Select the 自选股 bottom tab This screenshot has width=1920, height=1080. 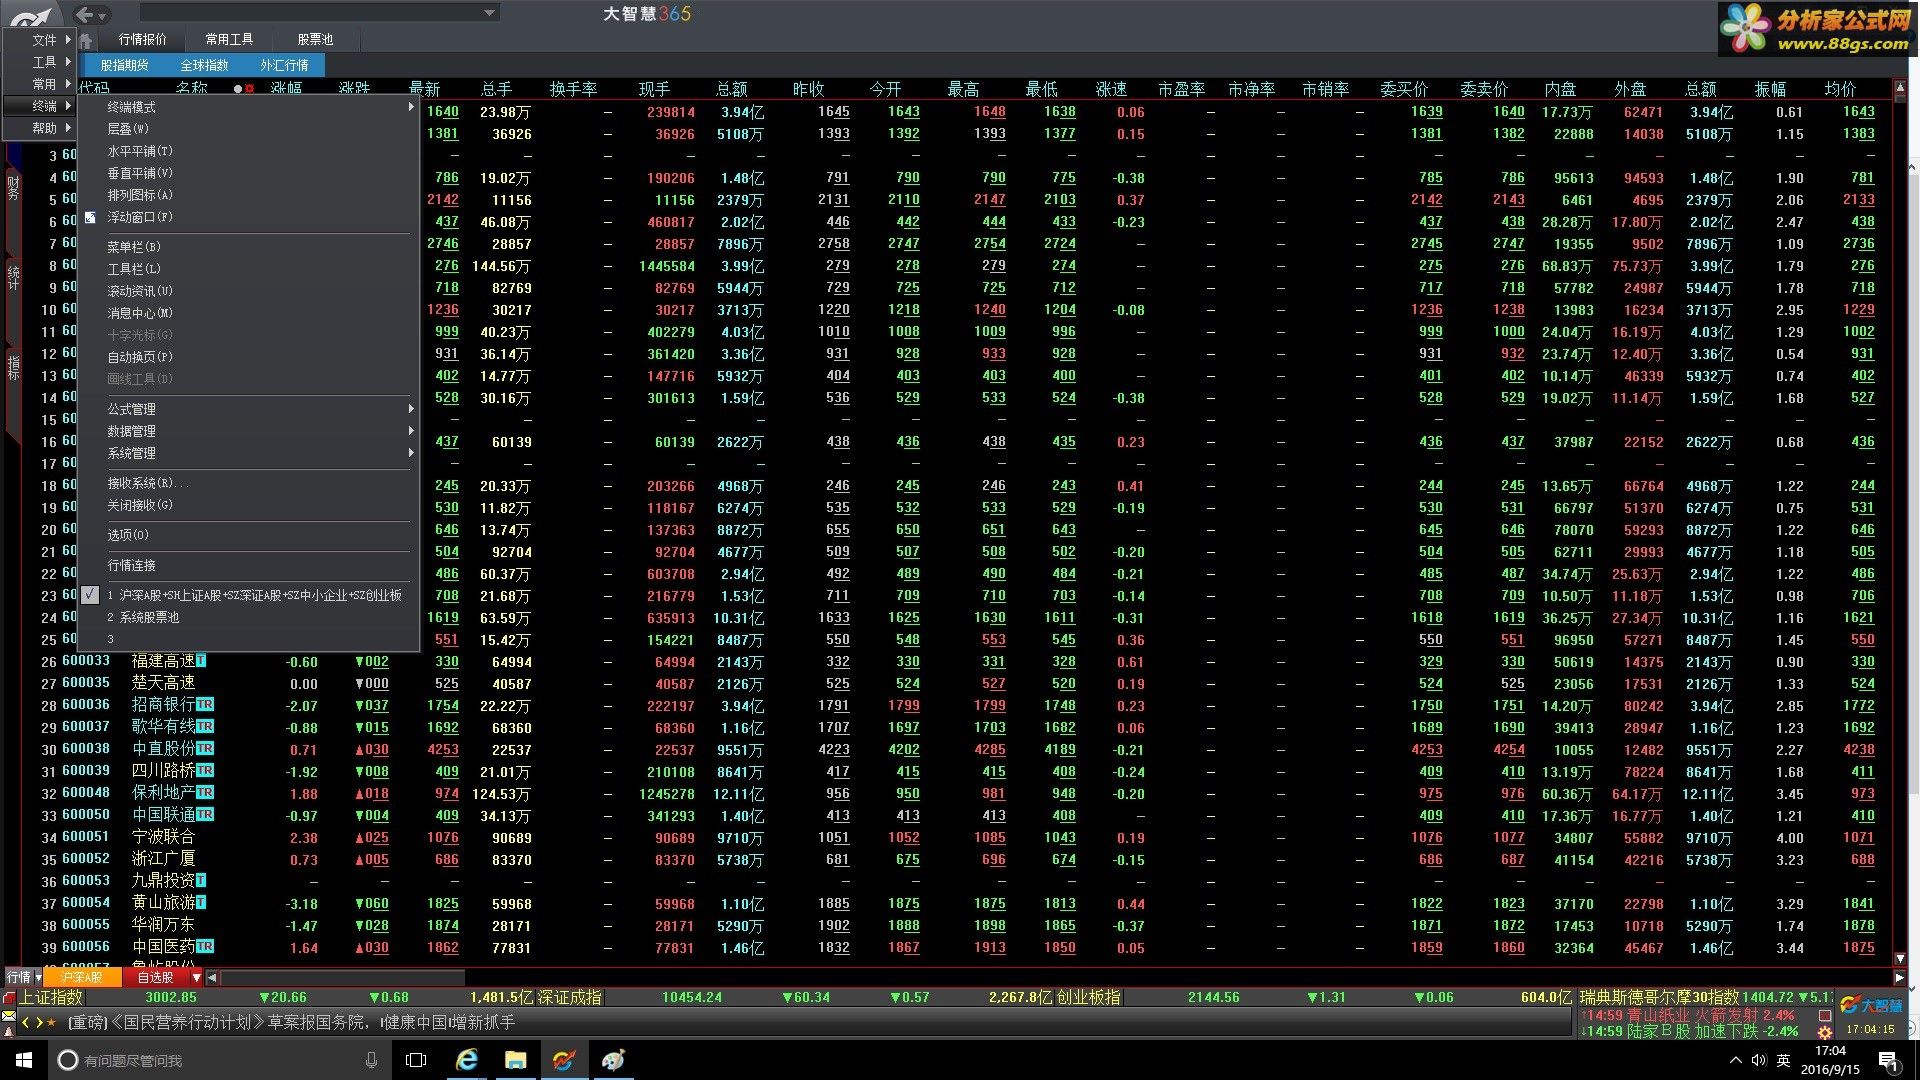155,977
